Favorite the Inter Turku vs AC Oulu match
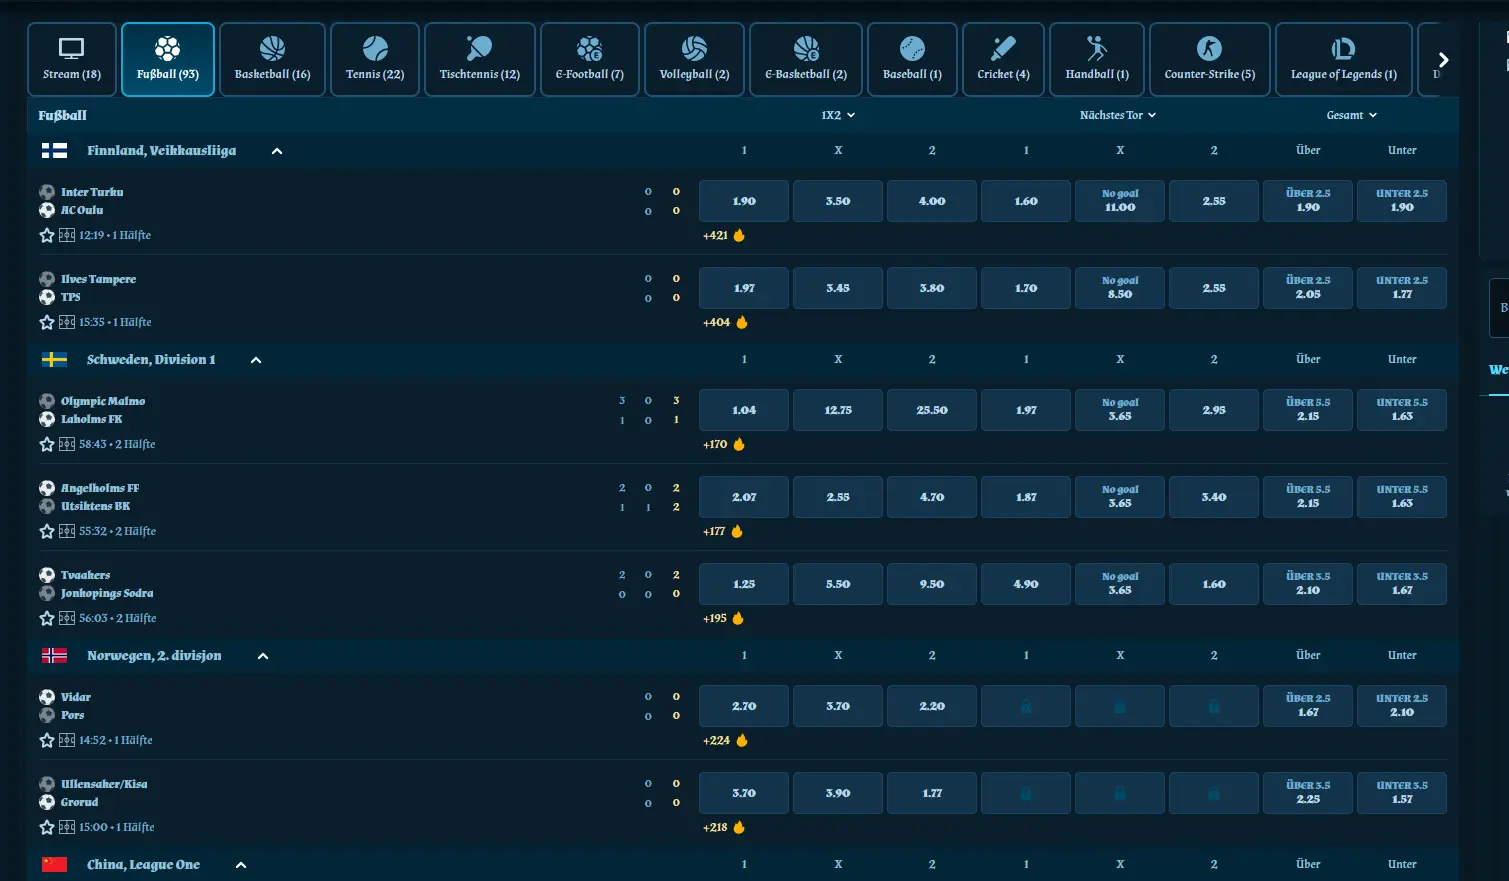This screenshot has height=881, width=1509. pos(47,235)
